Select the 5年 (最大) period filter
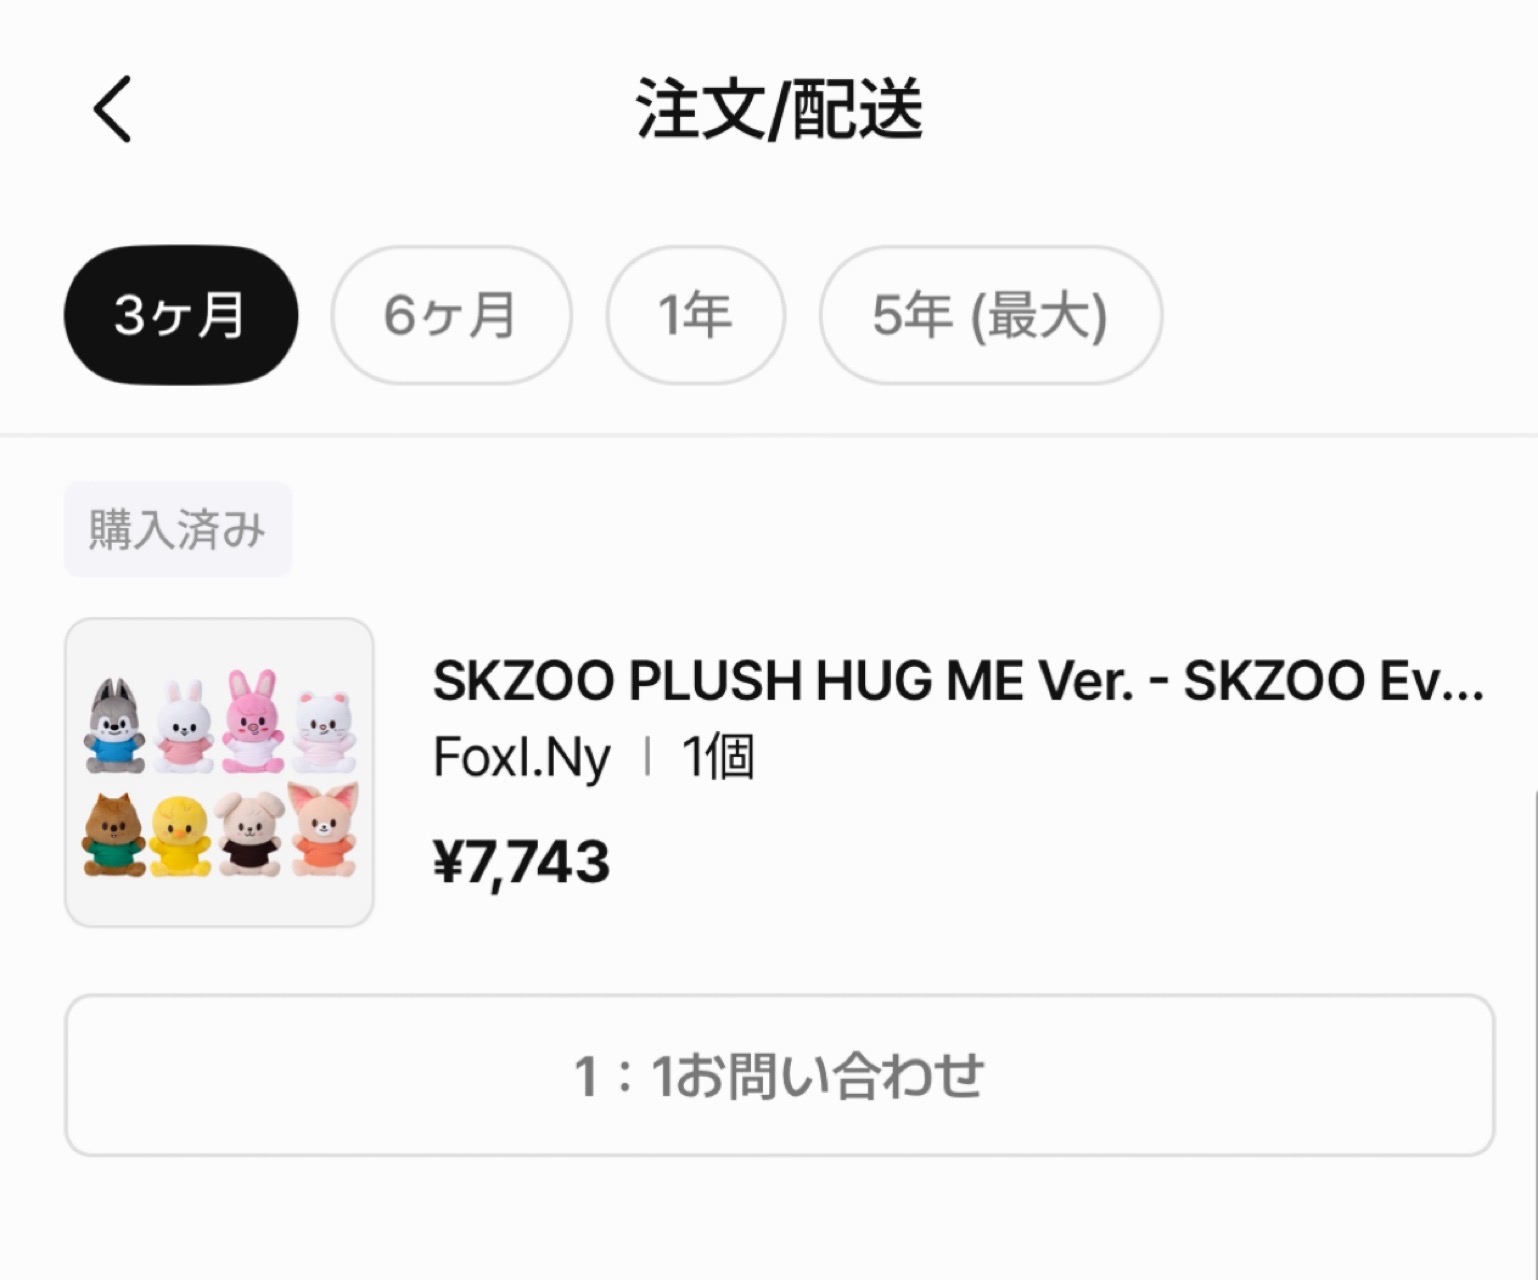Viewport: 1538px width, 1280px height. 990,315
